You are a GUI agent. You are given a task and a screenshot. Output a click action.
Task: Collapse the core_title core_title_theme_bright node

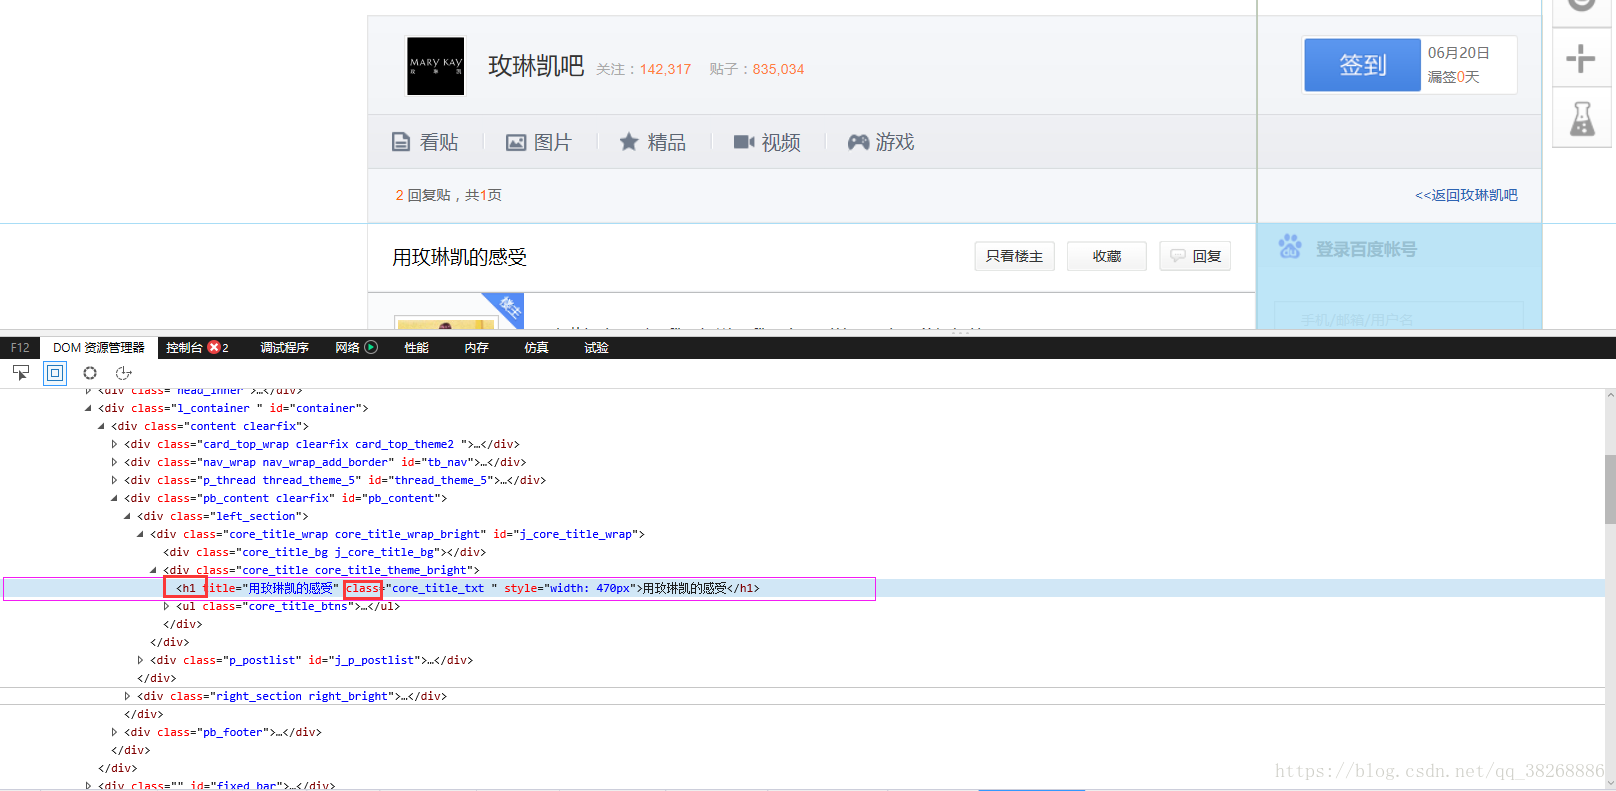pyautogui.click(x=153, y=570)
